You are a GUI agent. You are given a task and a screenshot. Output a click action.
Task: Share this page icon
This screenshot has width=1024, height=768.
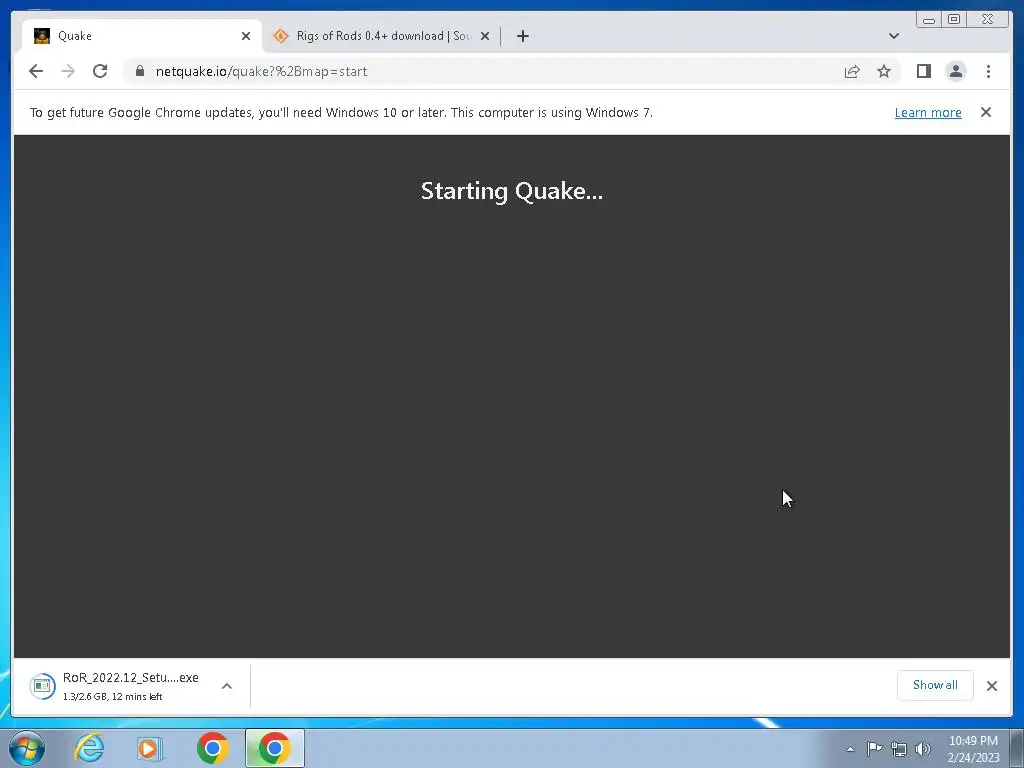(x=852, y=71)
